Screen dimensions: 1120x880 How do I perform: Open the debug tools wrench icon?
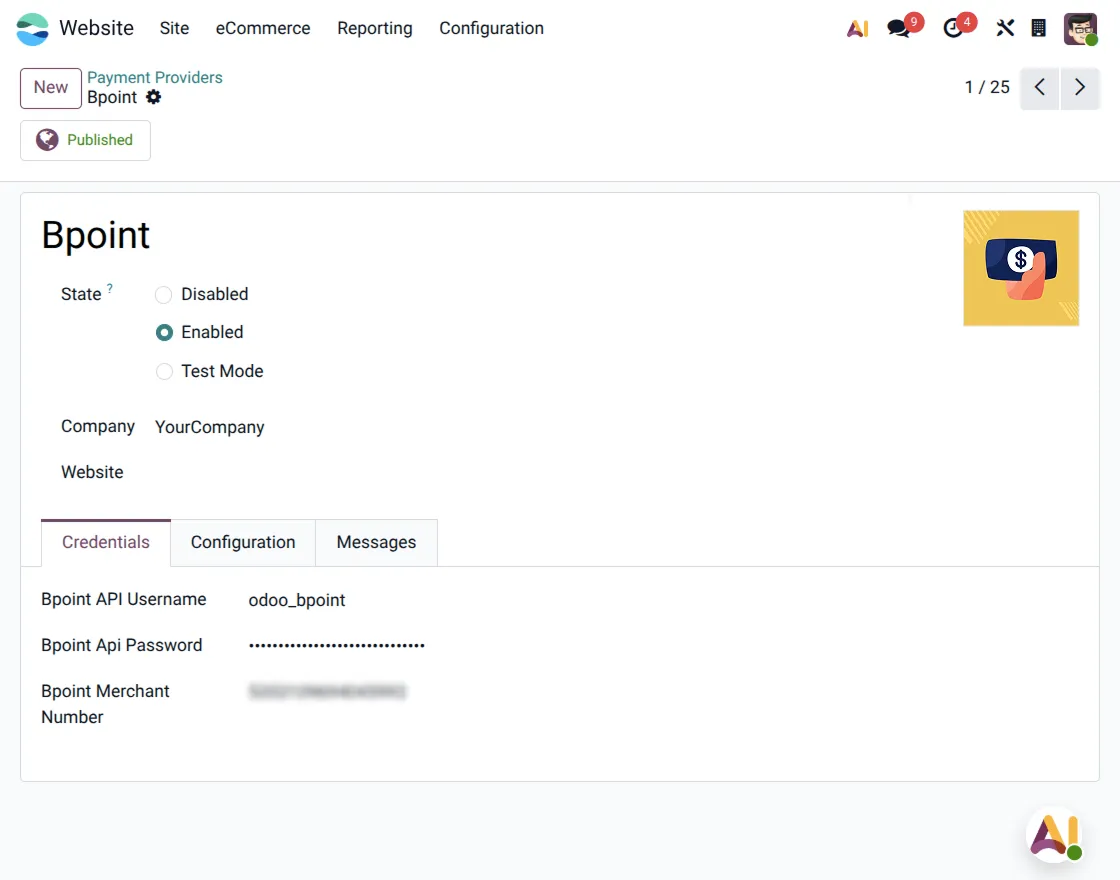click(1005, 29)
